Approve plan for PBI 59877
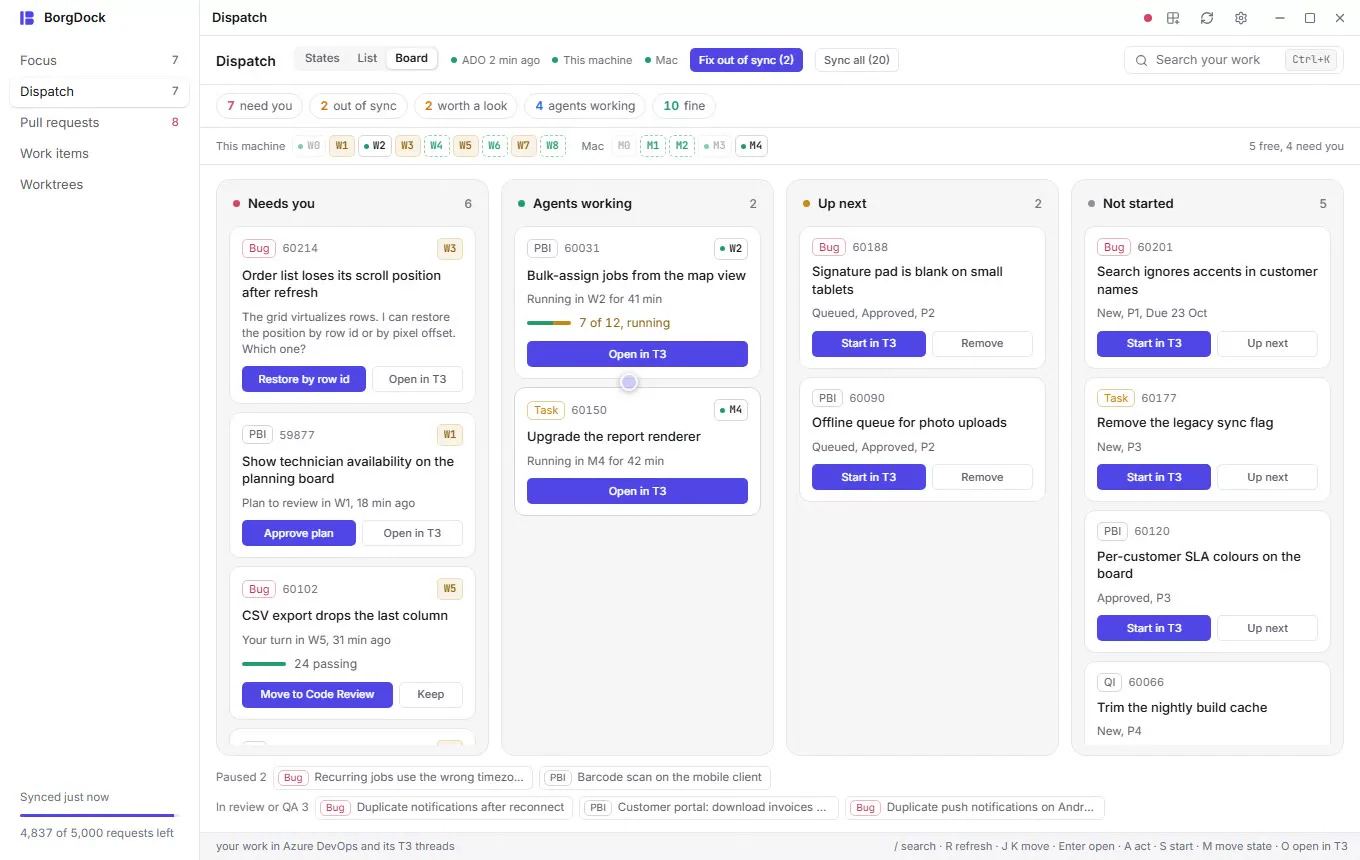 [299, 533]
